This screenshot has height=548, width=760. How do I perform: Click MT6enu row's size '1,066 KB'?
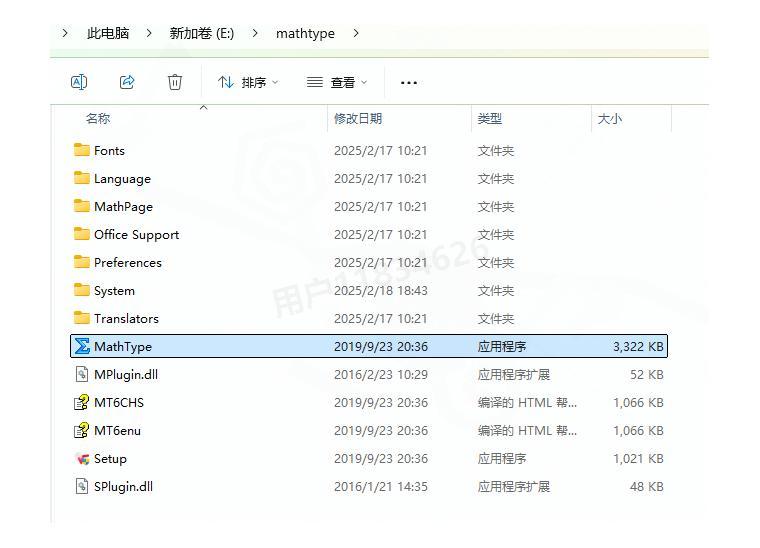click(x=638, y=431)
